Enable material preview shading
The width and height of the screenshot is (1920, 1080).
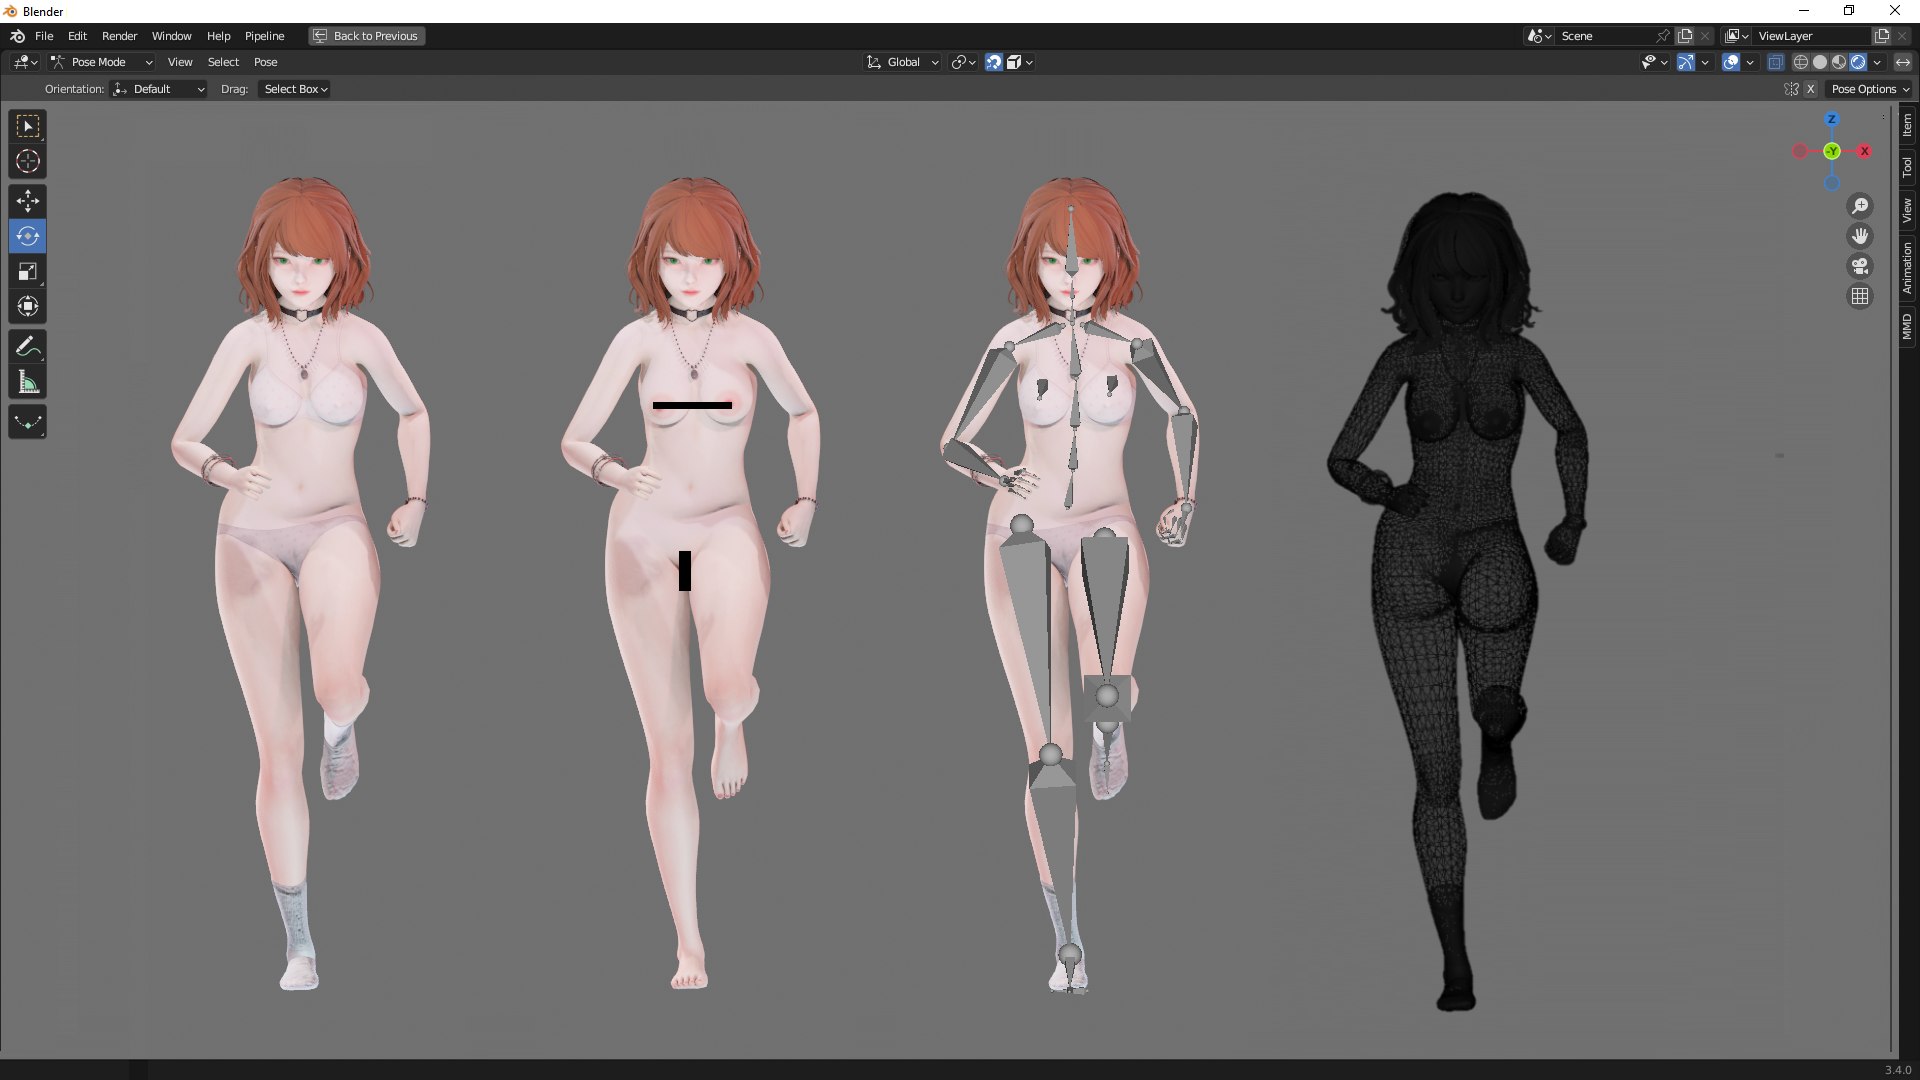[x=1839, y=62]
